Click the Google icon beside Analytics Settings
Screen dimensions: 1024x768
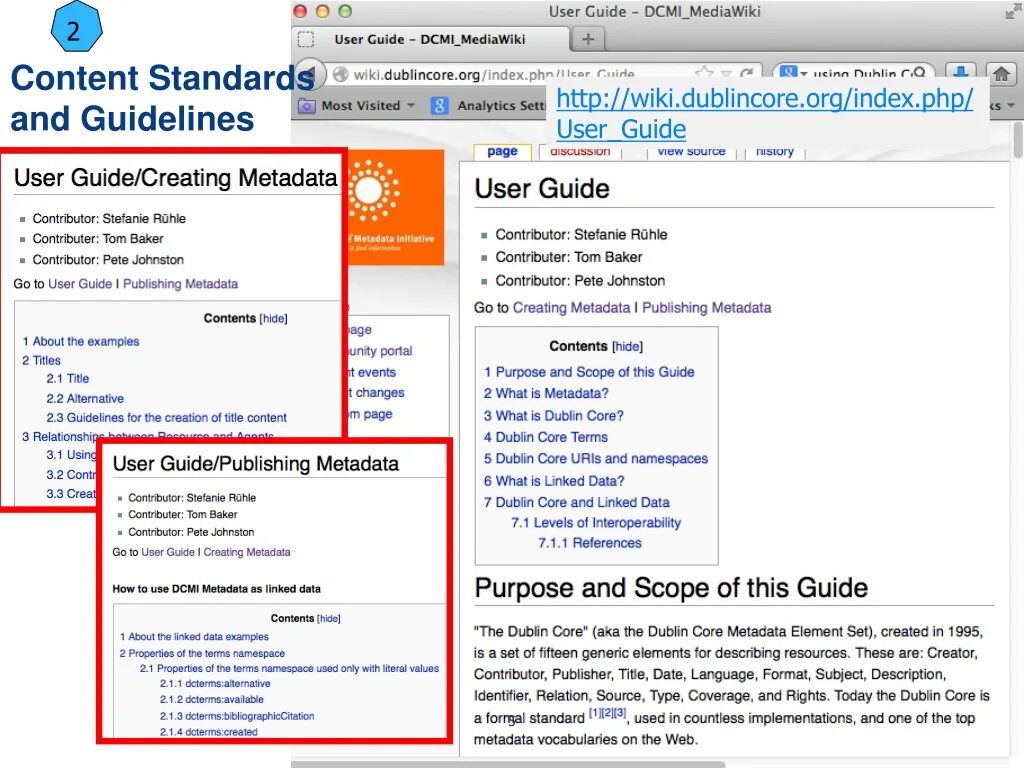440,105
